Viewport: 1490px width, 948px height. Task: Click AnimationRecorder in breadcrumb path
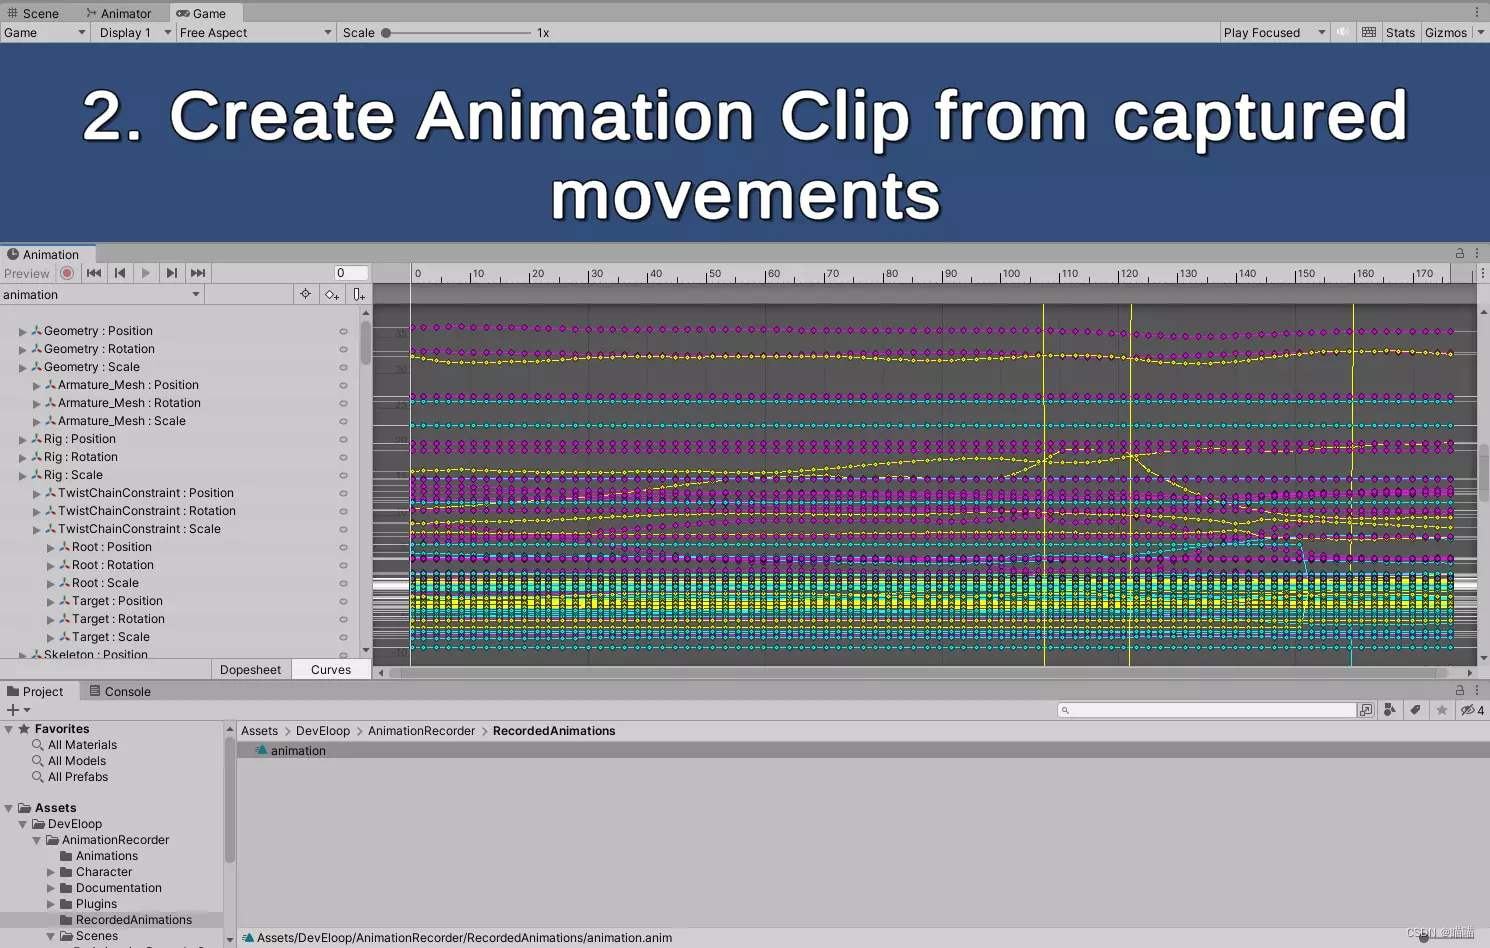pyautogui.click(x=421, y=731)
